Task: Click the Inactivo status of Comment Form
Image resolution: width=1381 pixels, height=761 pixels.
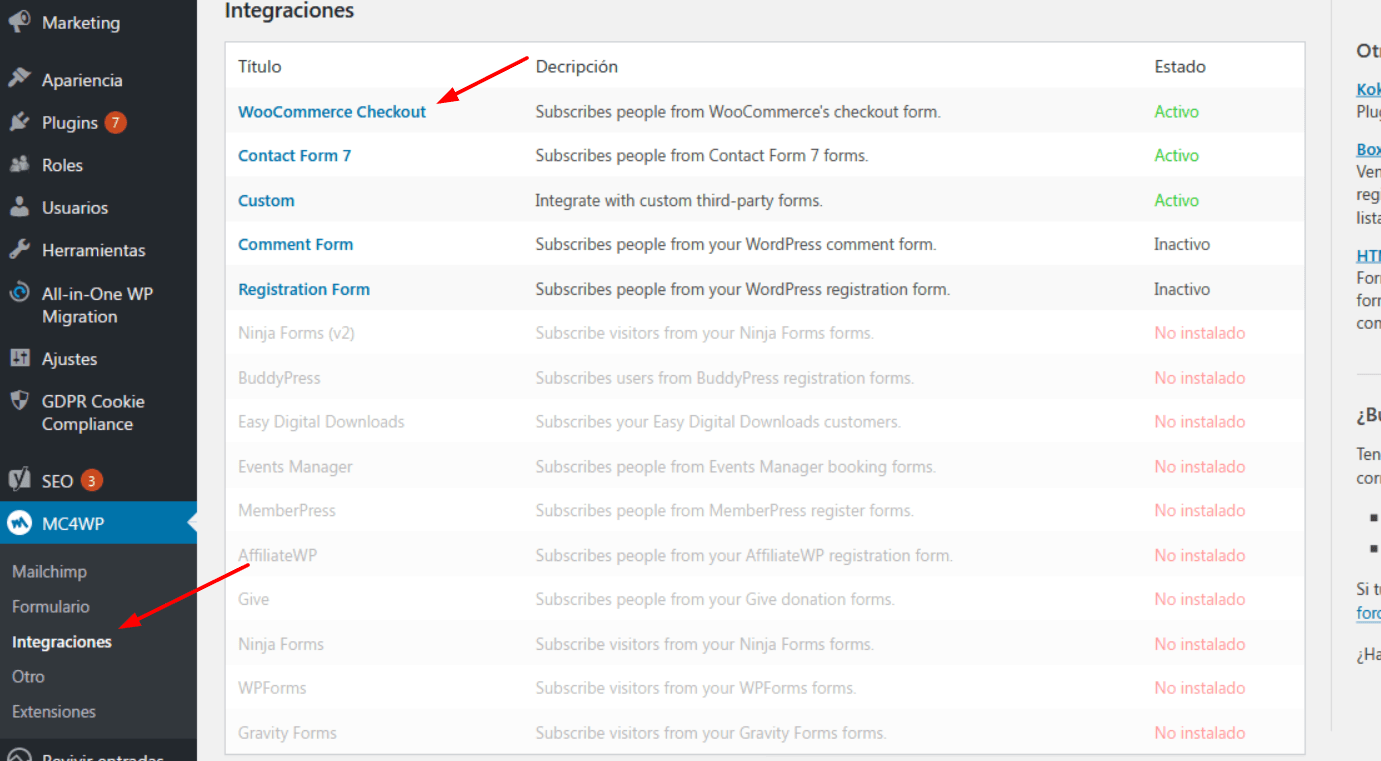Action: click(1182, 244)
